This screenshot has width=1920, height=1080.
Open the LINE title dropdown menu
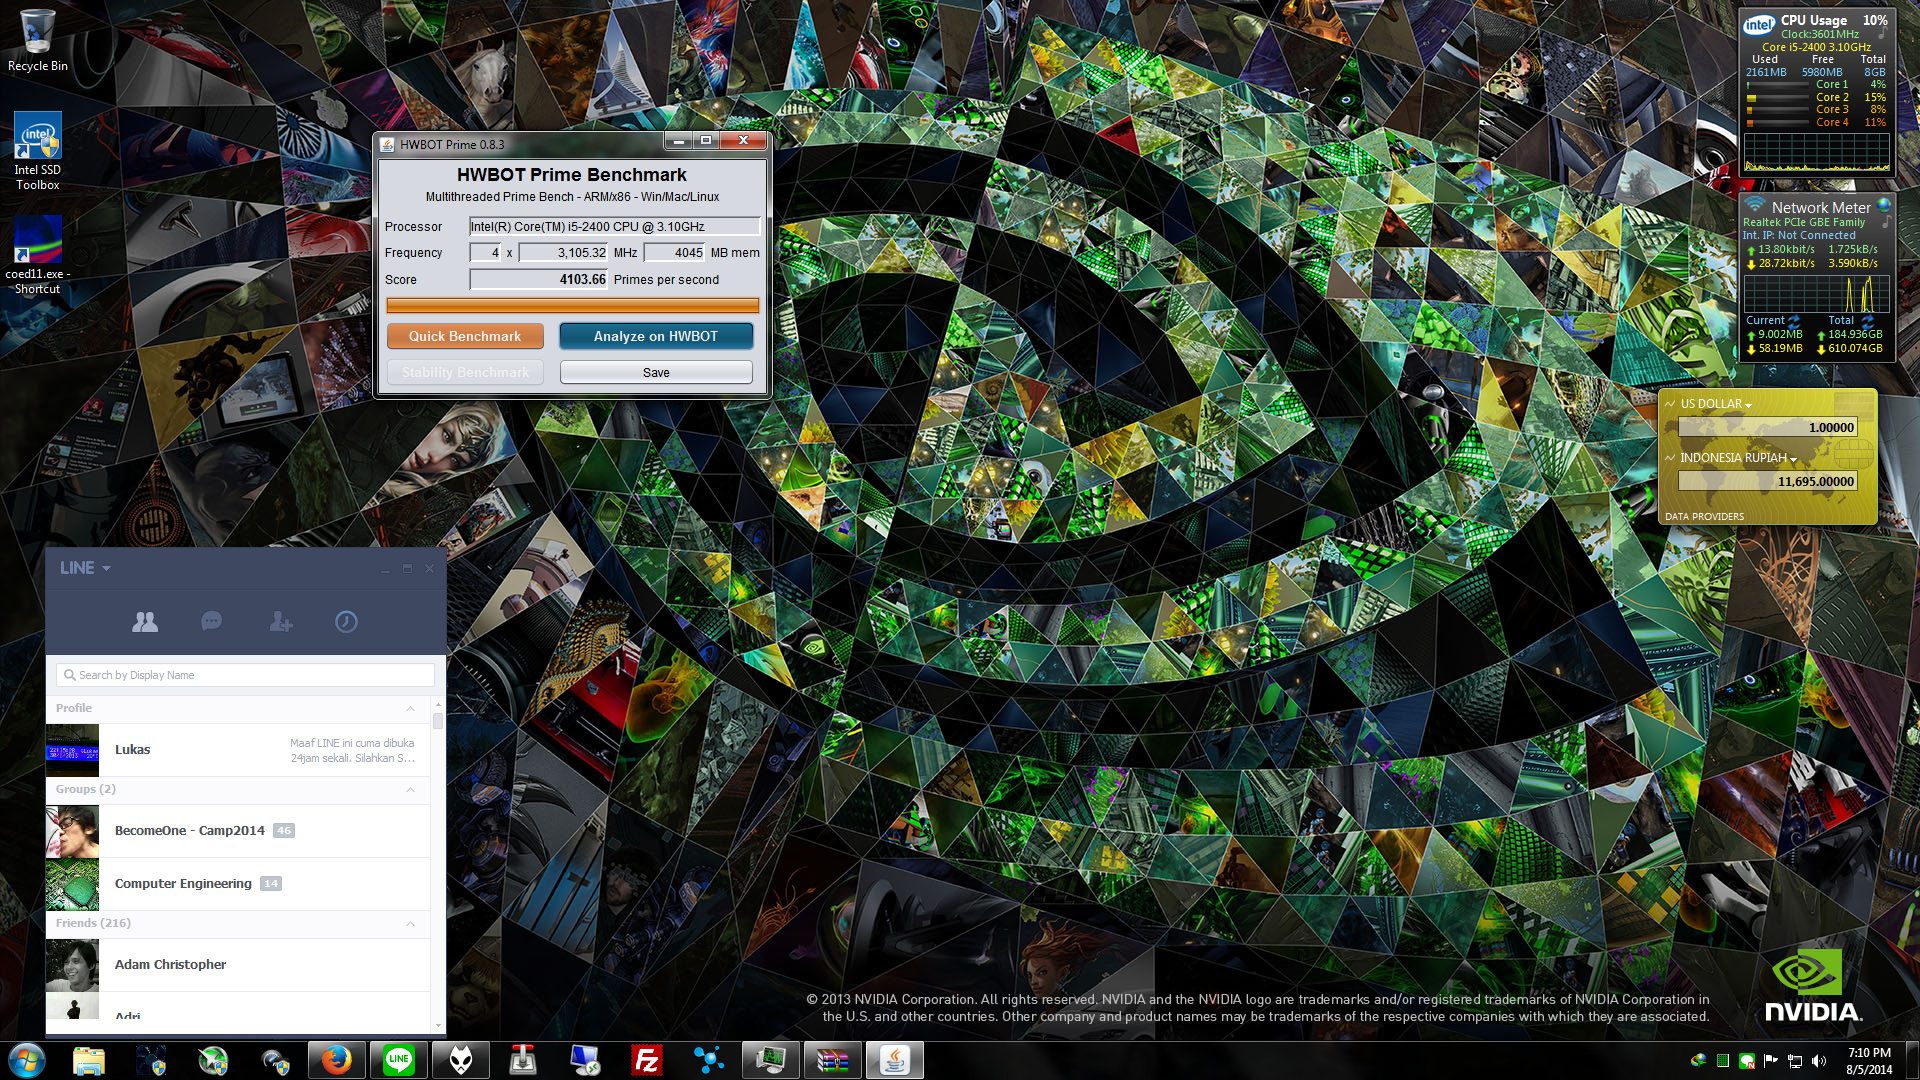point(85,568)
